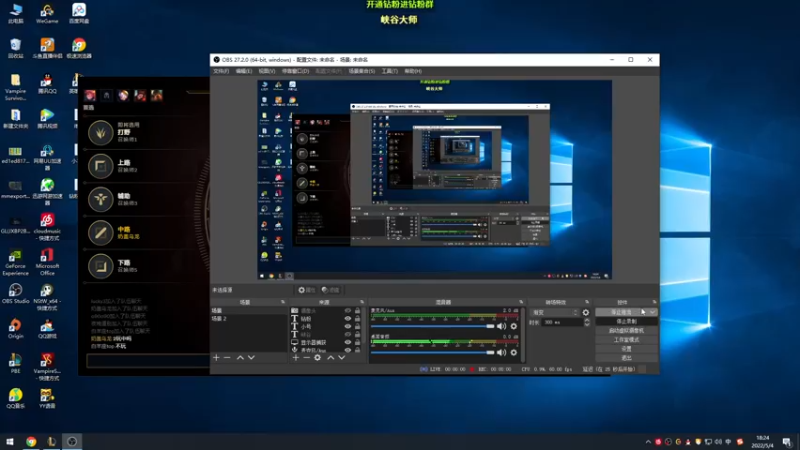Open the 帮助(H) menu in OBS
Screen dimensions: 800x450
[x=413, y=71]
